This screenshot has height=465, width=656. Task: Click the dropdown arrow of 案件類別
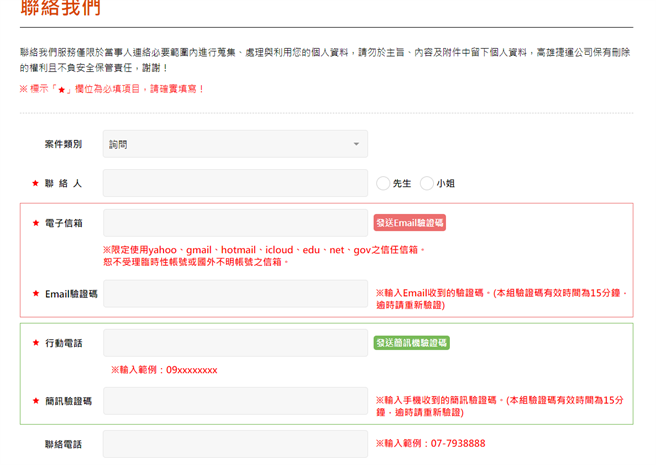coord(356,144)
